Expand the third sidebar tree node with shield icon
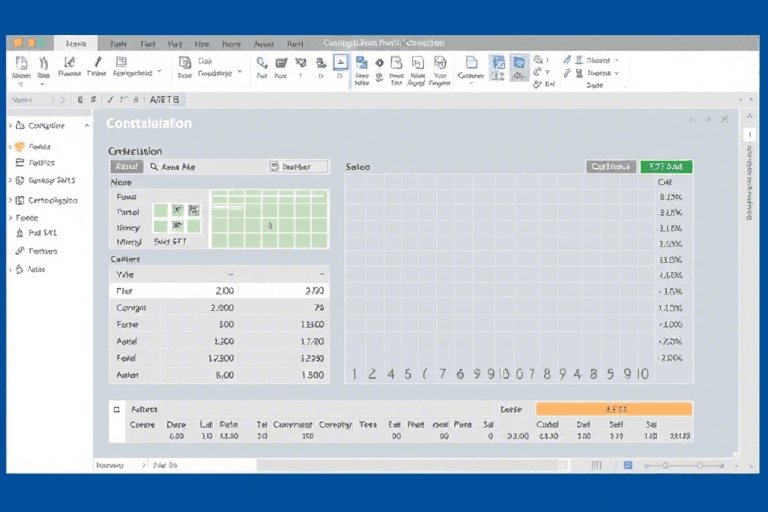Image resolution: width=768 pixels, height=512 pixels. pos(10,181)
